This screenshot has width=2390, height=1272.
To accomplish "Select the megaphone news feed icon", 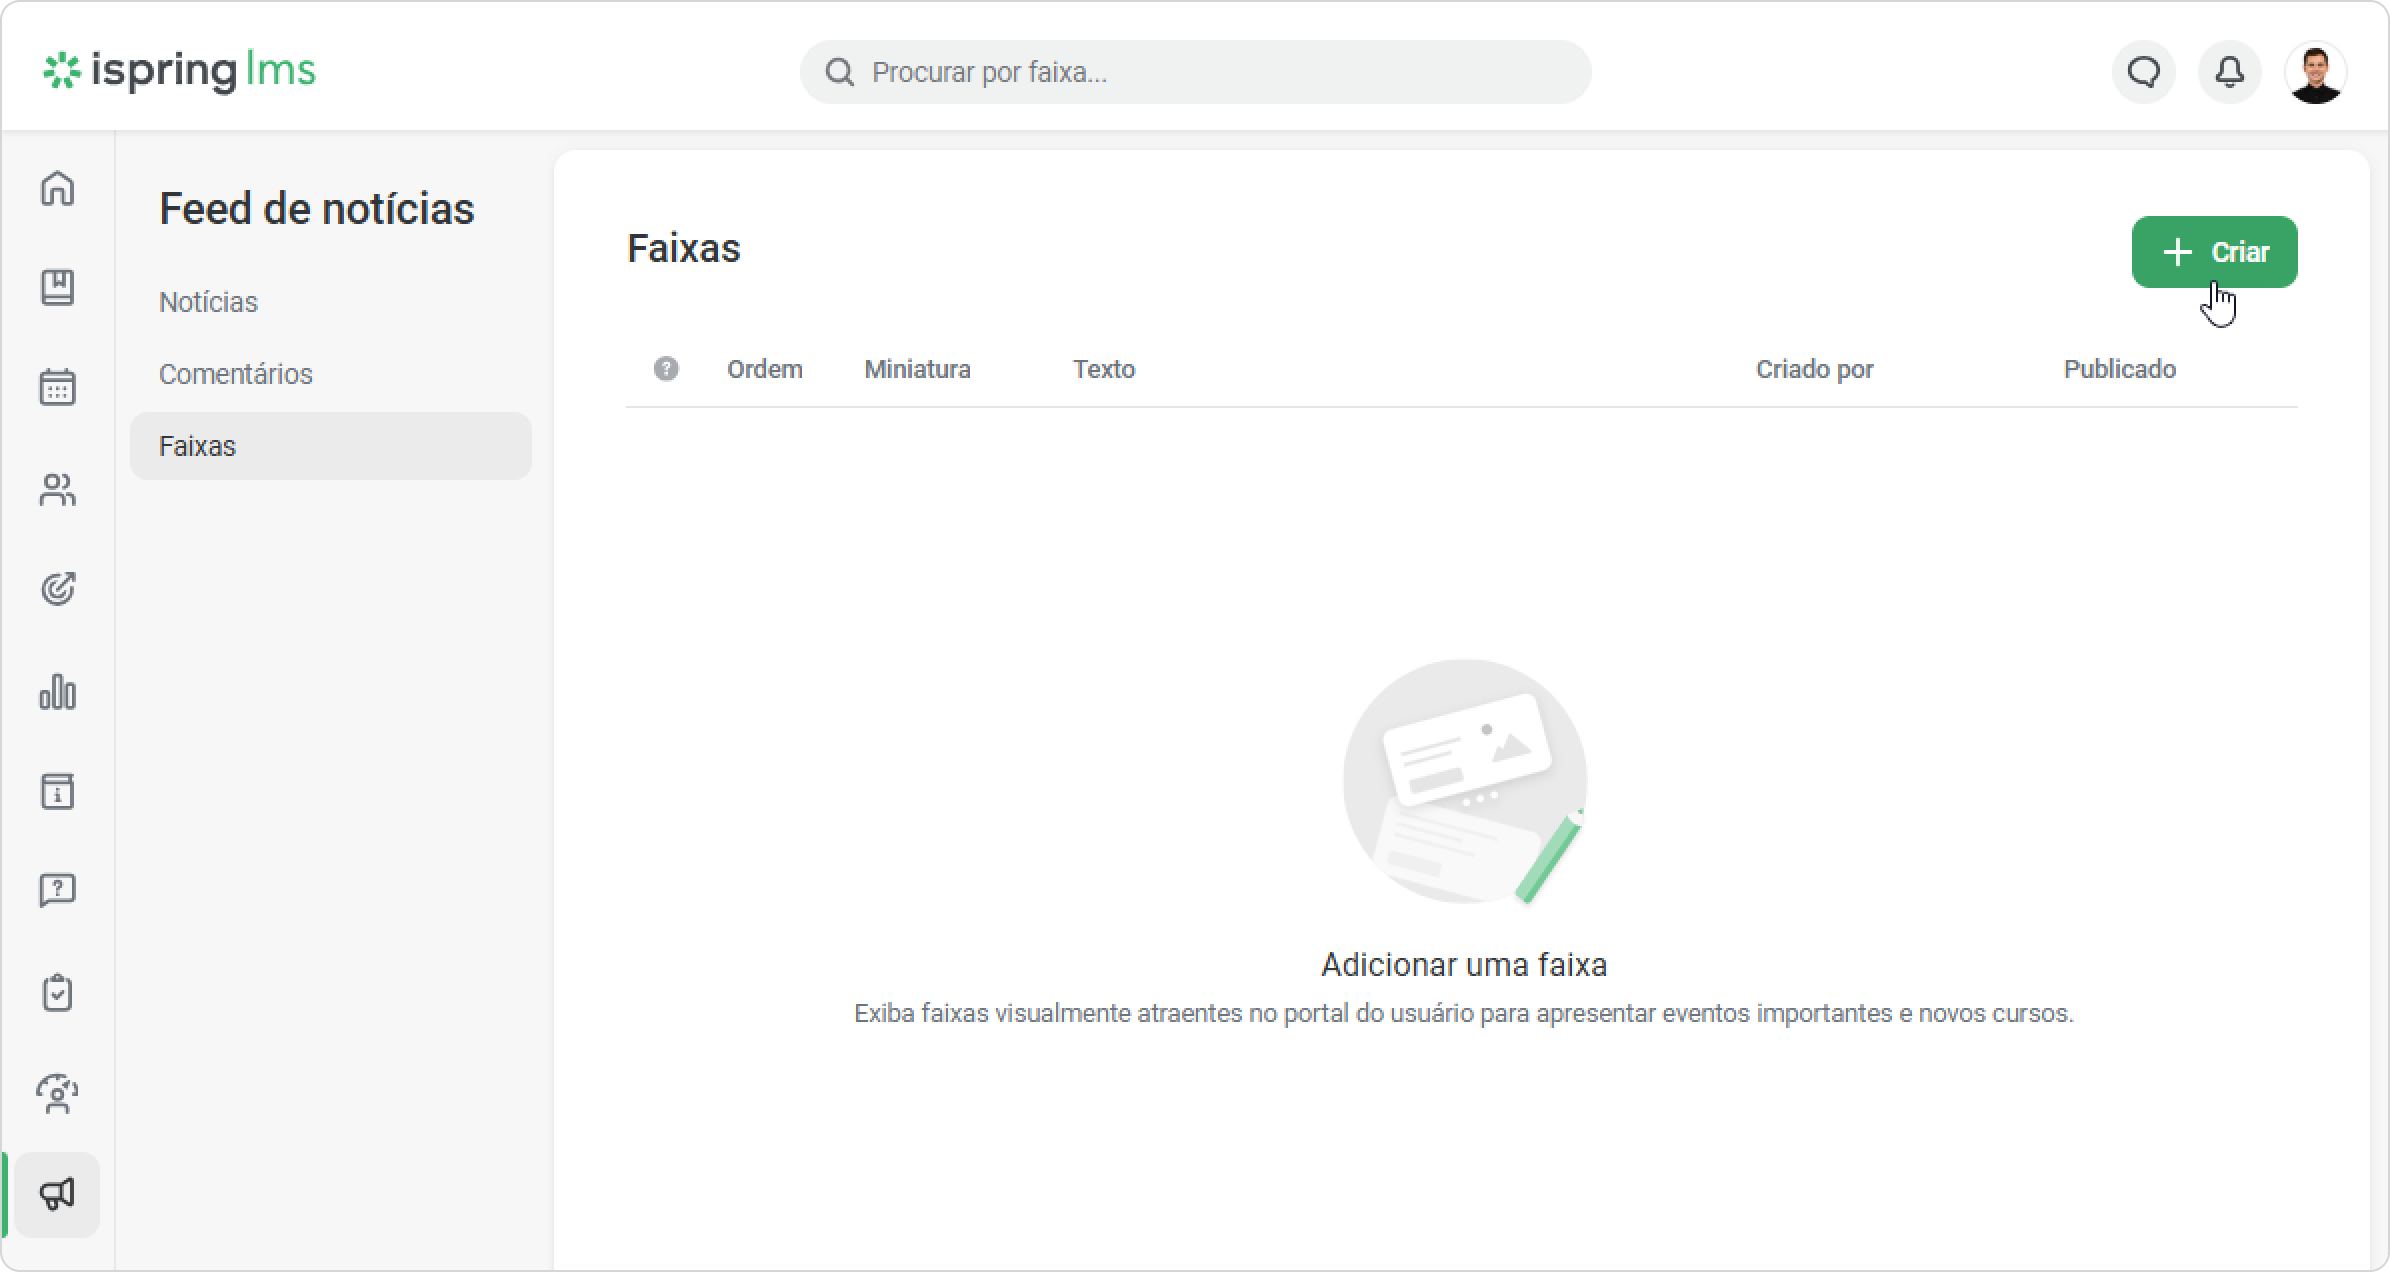I will coord(57,1194).
